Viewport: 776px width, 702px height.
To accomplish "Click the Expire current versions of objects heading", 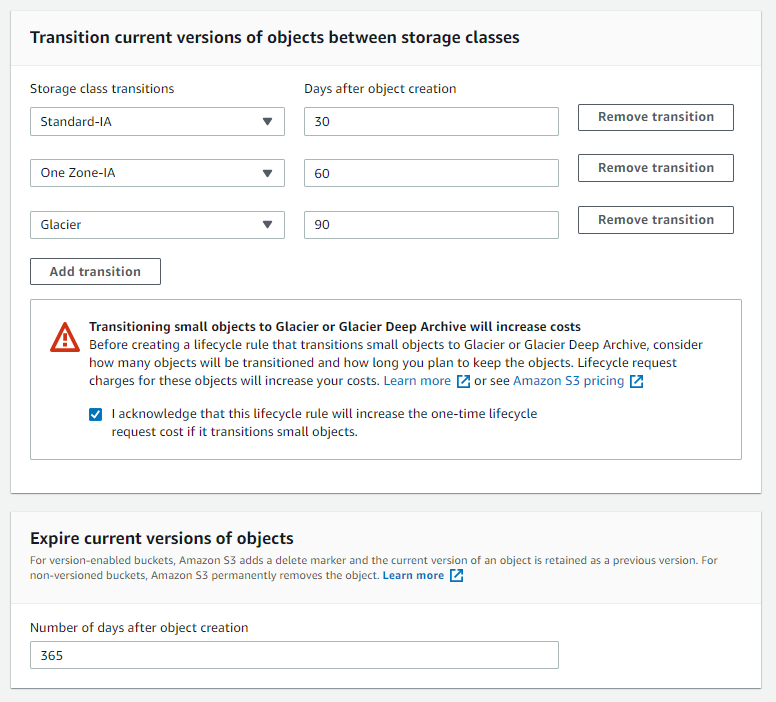I will point(161,538).
